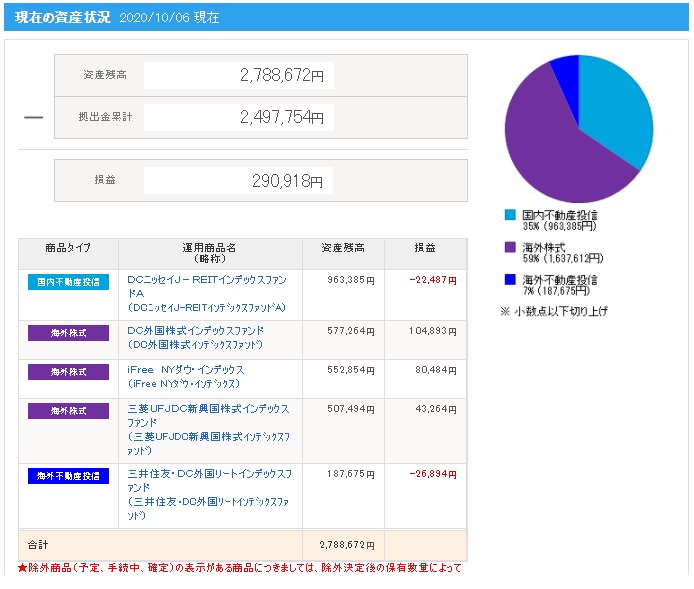Screen dimensions: 694x589
Task: Click the blue 海外不動産投信 badge in table
Action: click(x=68, y=476)
